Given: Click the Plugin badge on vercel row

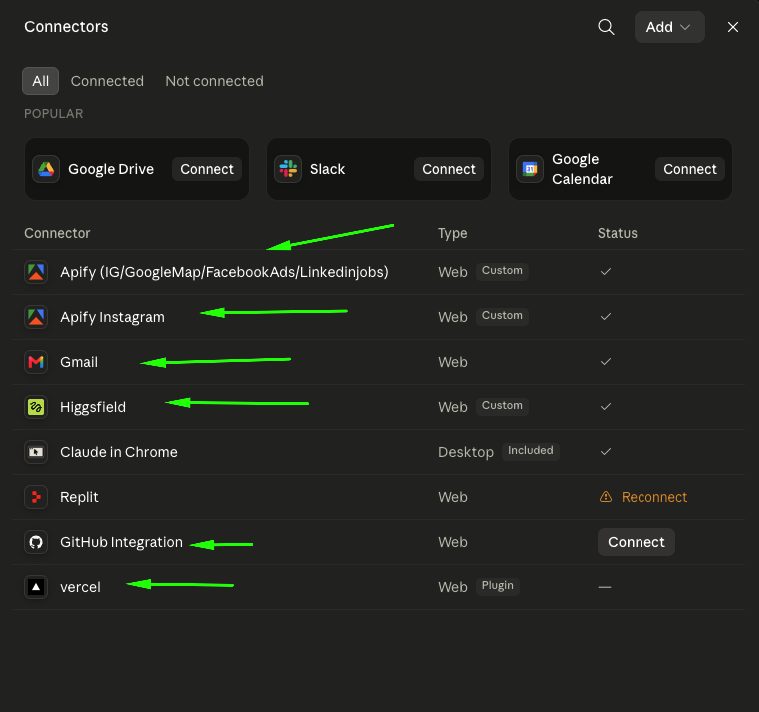Looking at the screenshot, I should coord(498,586).
